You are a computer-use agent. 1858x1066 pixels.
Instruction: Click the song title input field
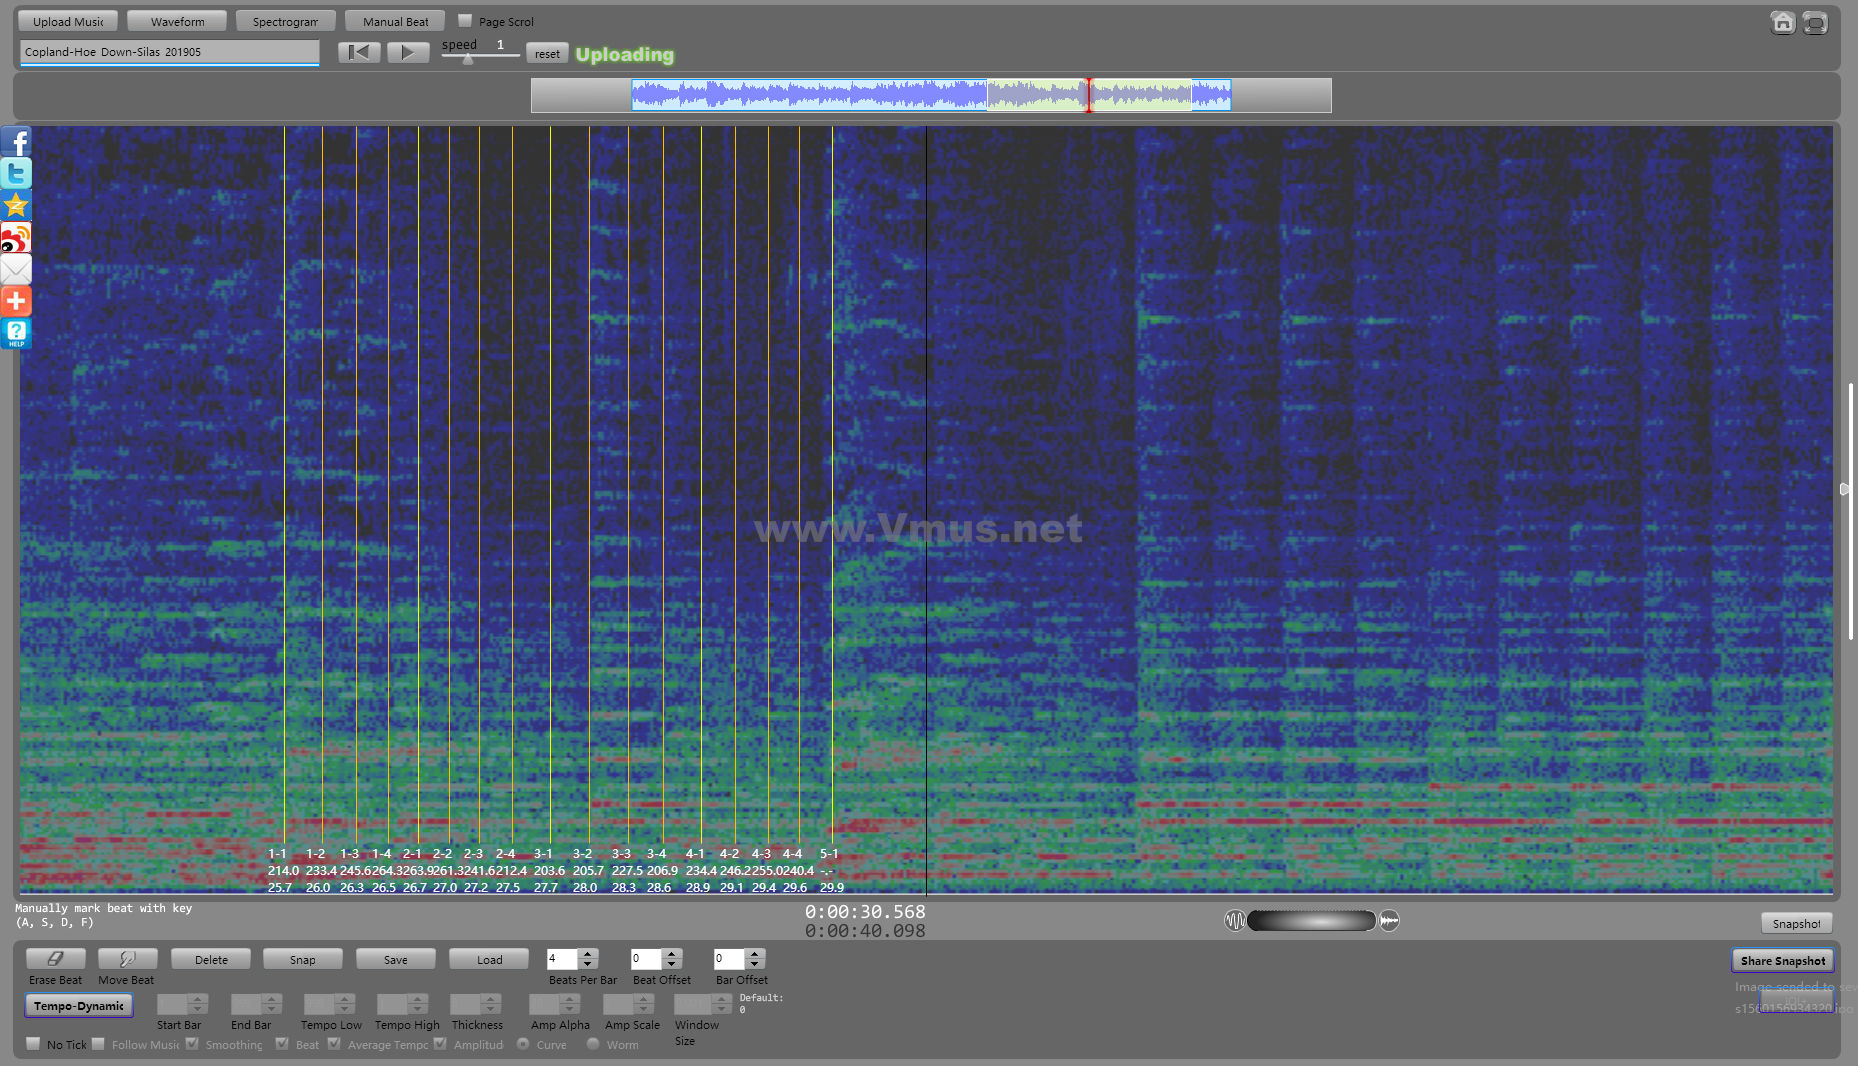pyautogui.click(x=169, y=52)
